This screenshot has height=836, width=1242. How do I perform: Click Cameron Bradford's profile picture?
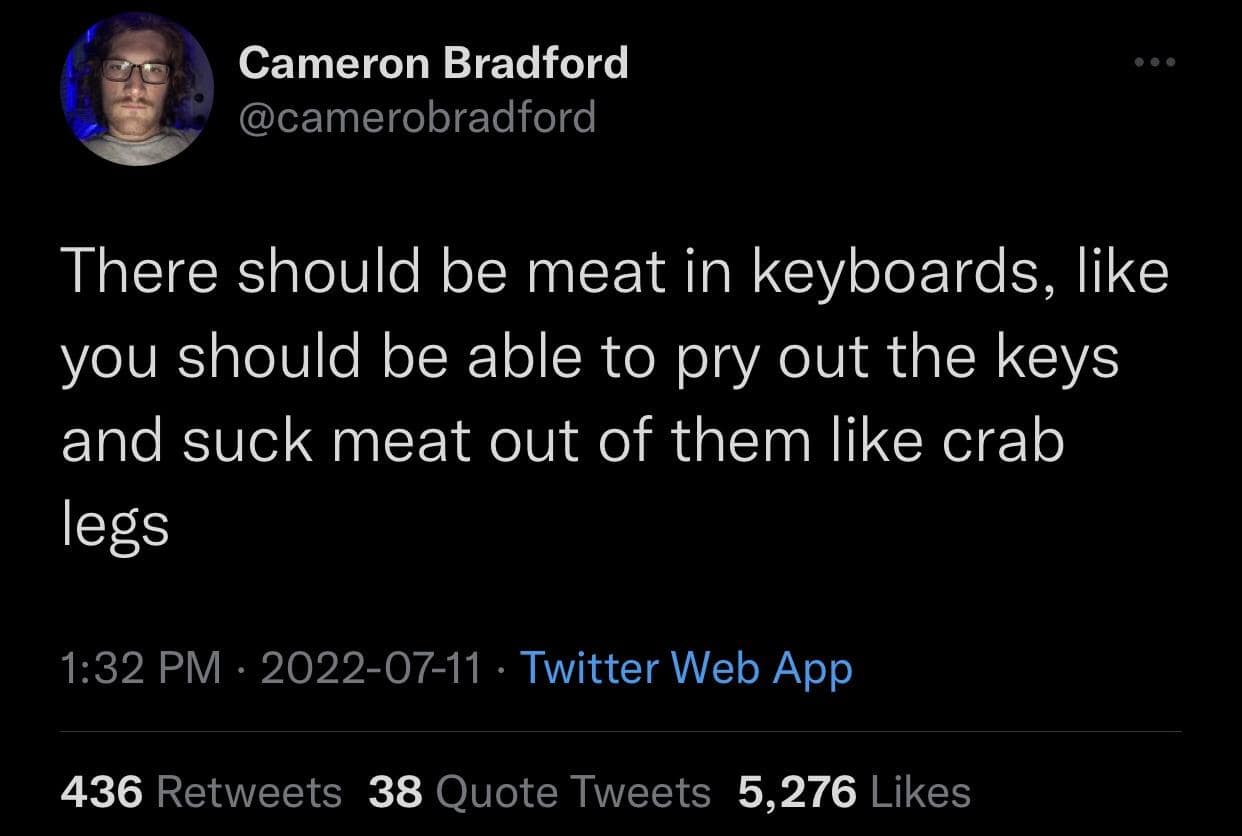[x=137, y=89]
